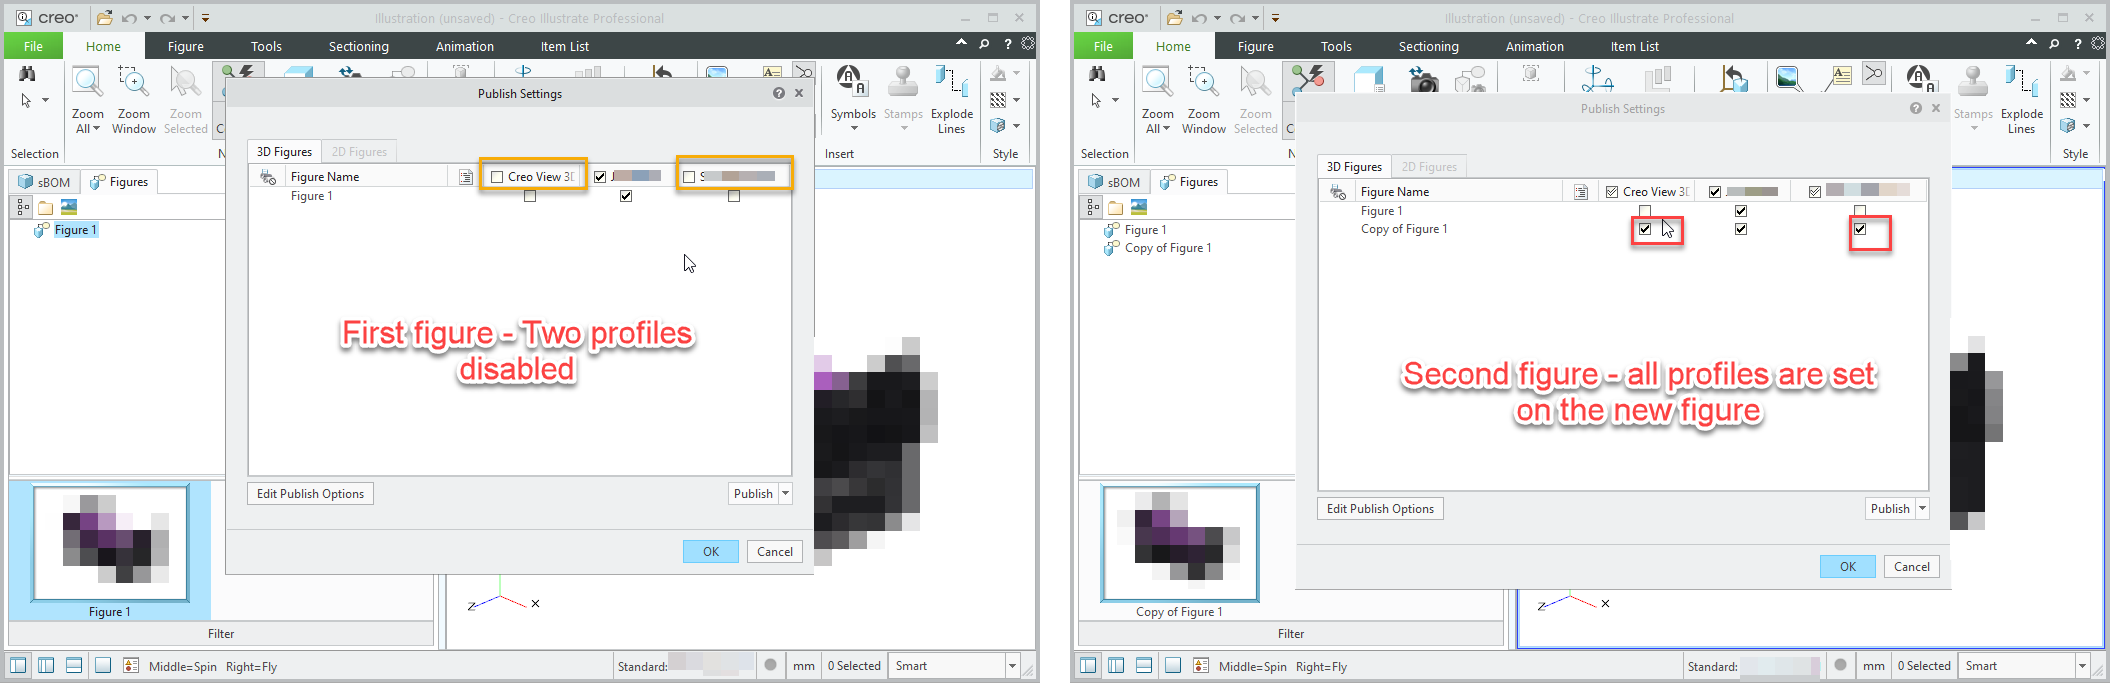
Task: Switch to Item List tab in right window
Action: click(1634, 46)
